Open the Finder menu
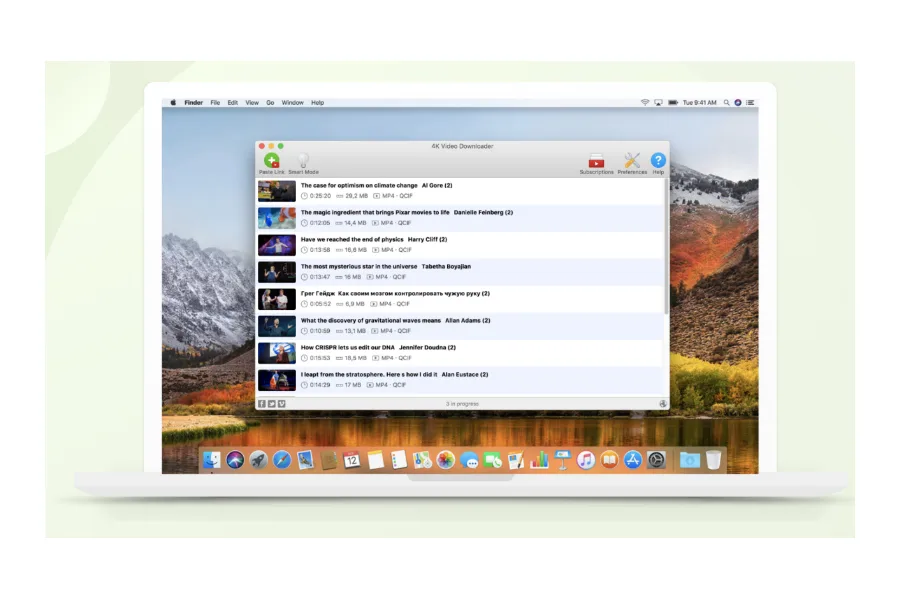The image size is (900, 600). pos(193,103)
